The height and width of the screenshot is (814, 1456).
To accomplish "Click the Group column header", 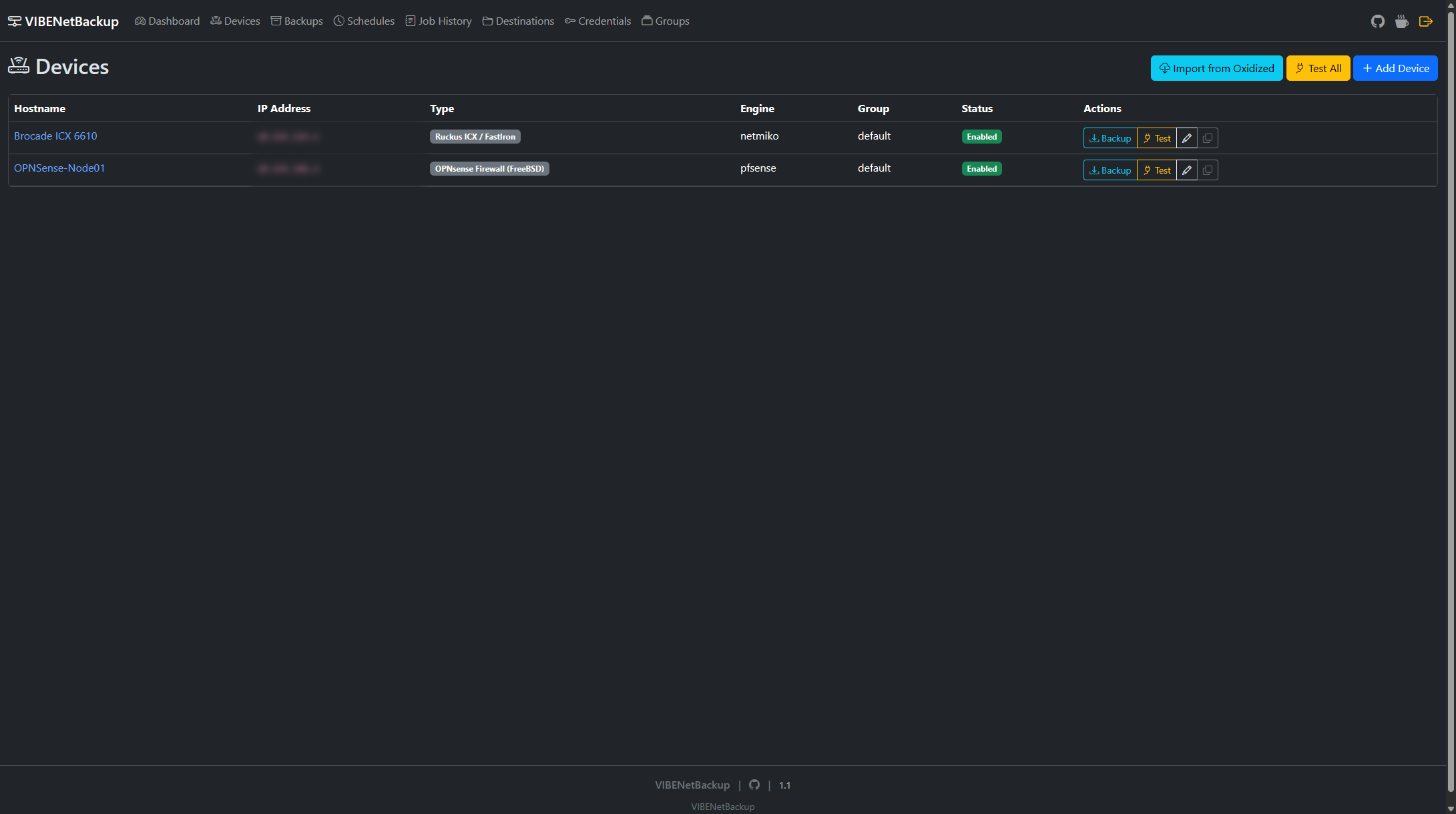I will tap(873, 108).
